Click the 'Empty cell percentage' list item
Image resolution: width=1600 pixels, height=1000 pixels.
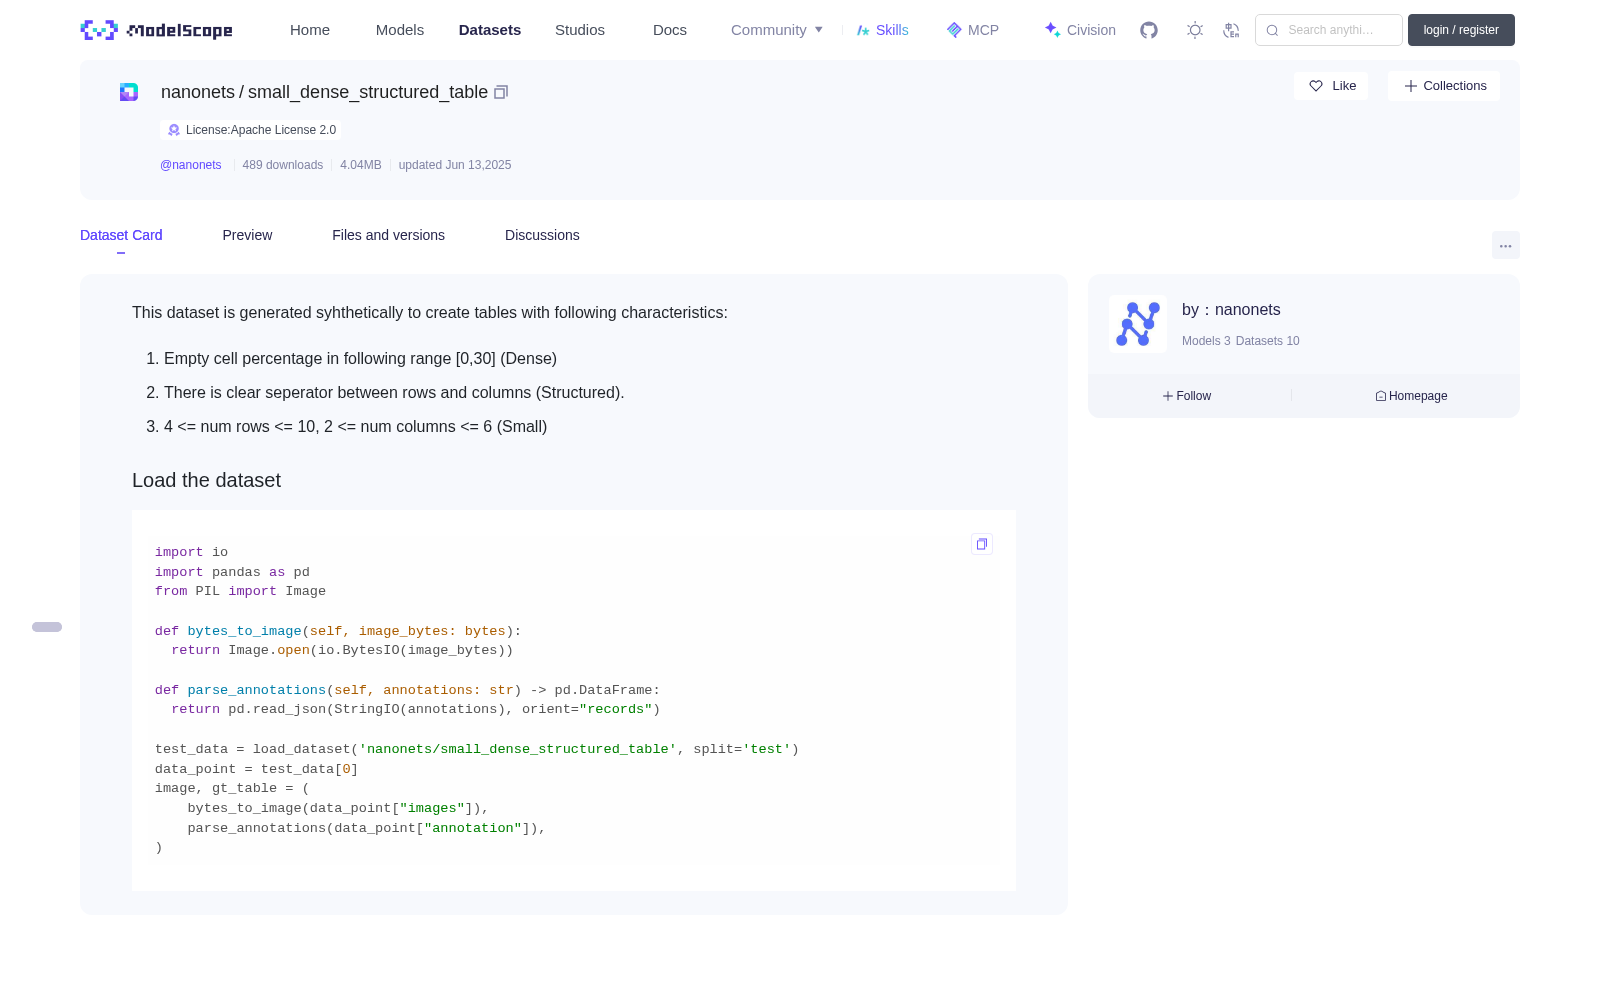tap(360, 359)
